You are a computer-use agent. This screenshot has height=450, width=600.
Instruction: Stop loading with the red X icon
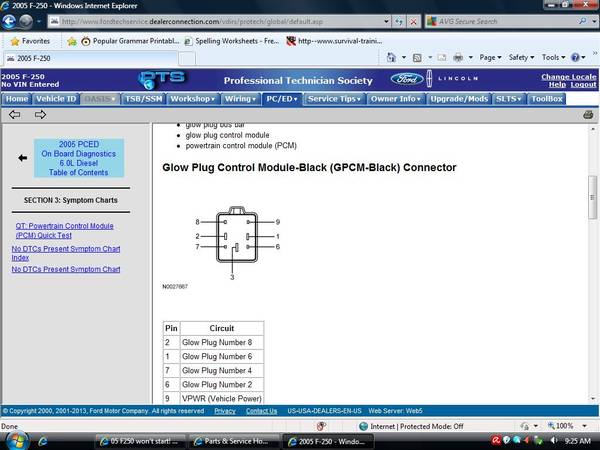pyautogui.click(x=413, y=22)
